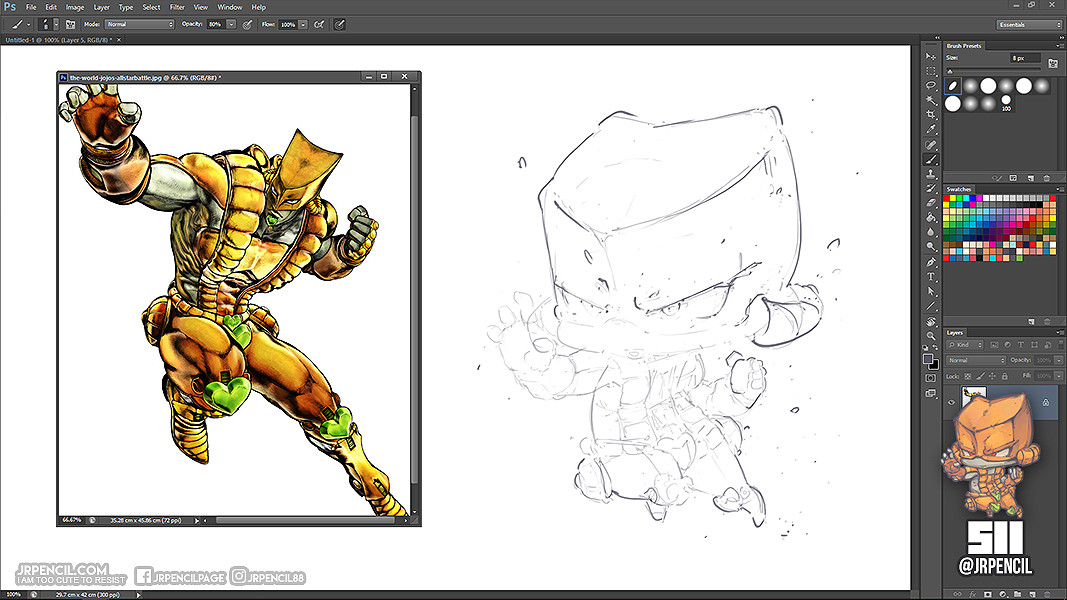This screenshot has width=1067, height=600.
Task: Click the Layer 5 thumbnail
Action: [974, 397]
